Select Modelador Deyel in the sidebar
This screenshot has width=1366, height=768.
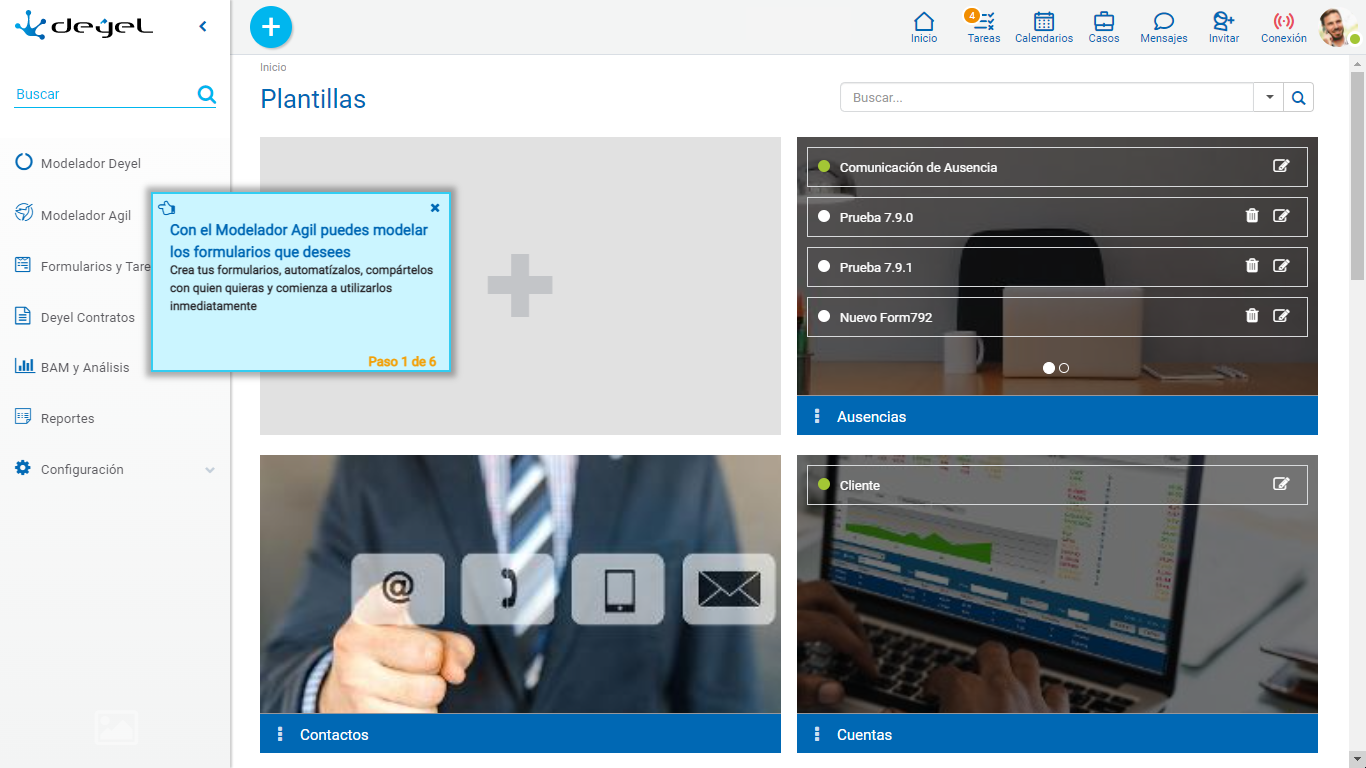(90, 163)
